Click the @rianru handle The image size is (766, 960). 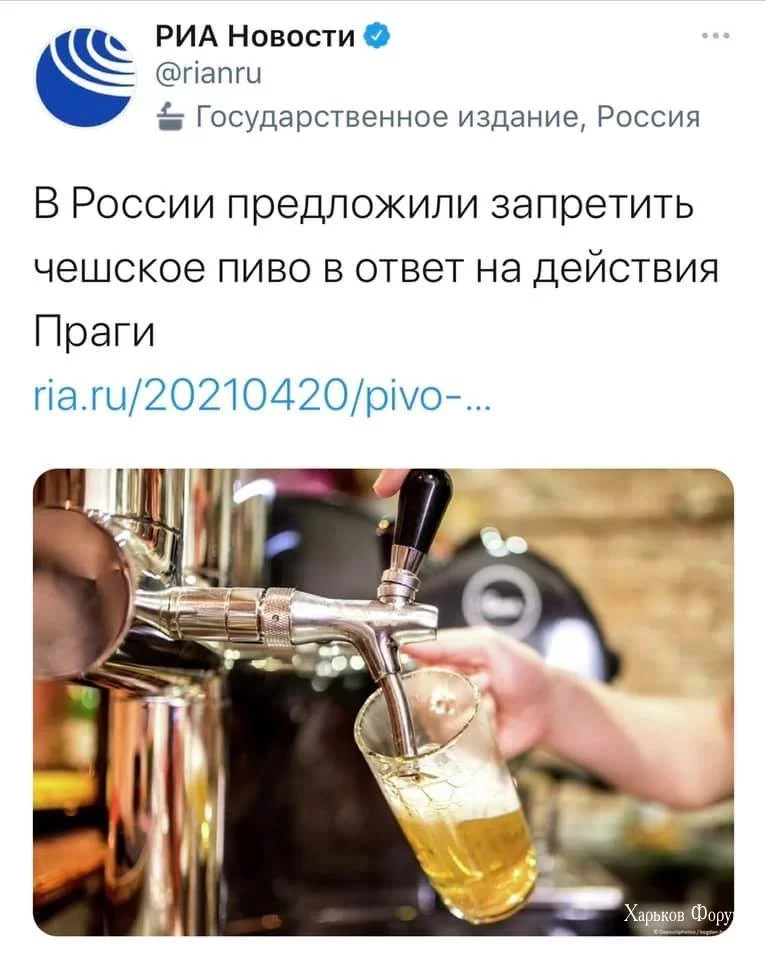[x=209, y=75]
